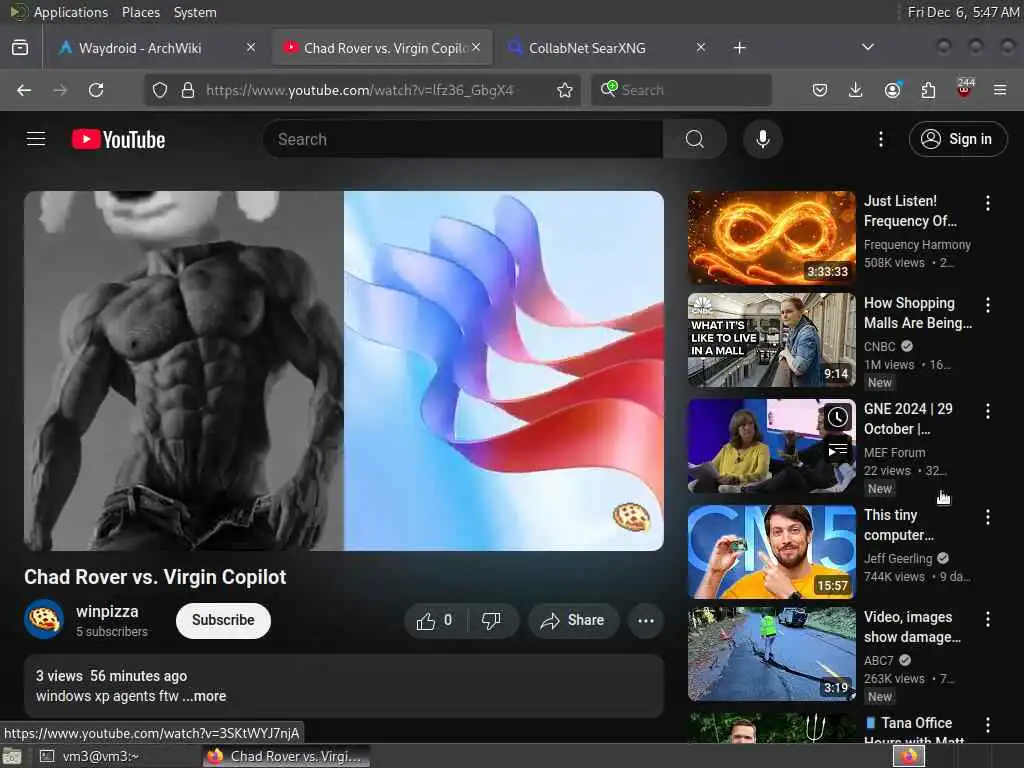Click the clock Fri Dec 6, 5:47 AM
The width and height of the screenshot is (1024, 768).
click(x=963, y=12)
